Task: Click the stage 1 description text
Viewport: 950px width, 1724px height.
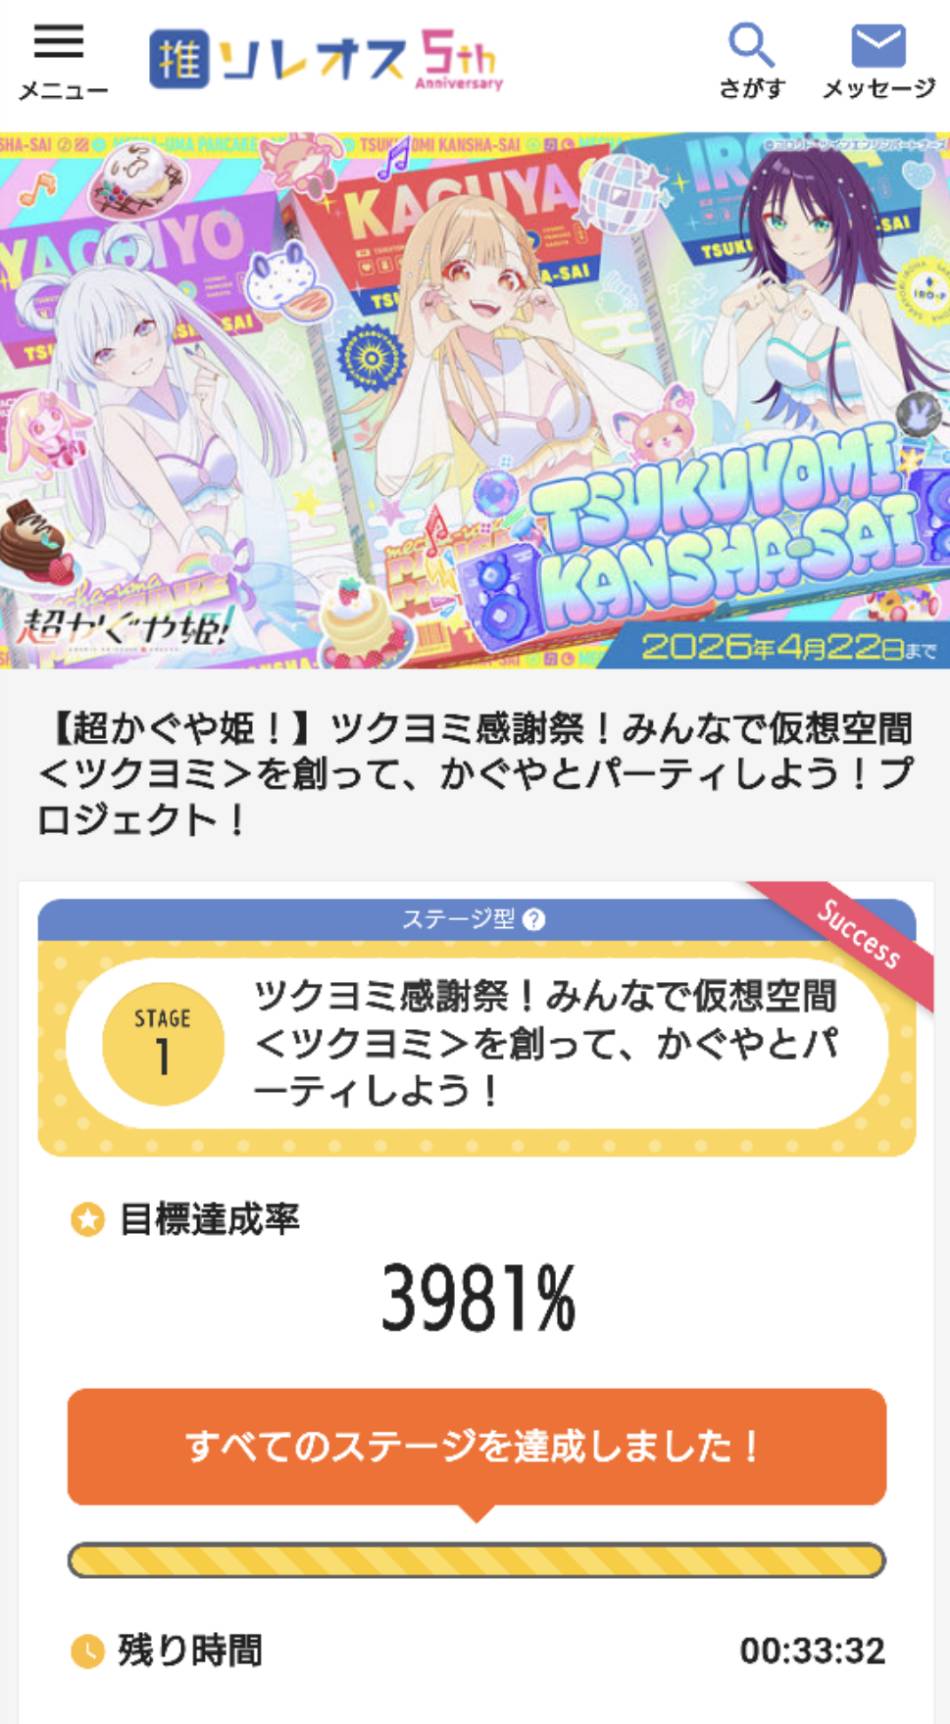Action: pyautogui.click(x=545, y=1043)
